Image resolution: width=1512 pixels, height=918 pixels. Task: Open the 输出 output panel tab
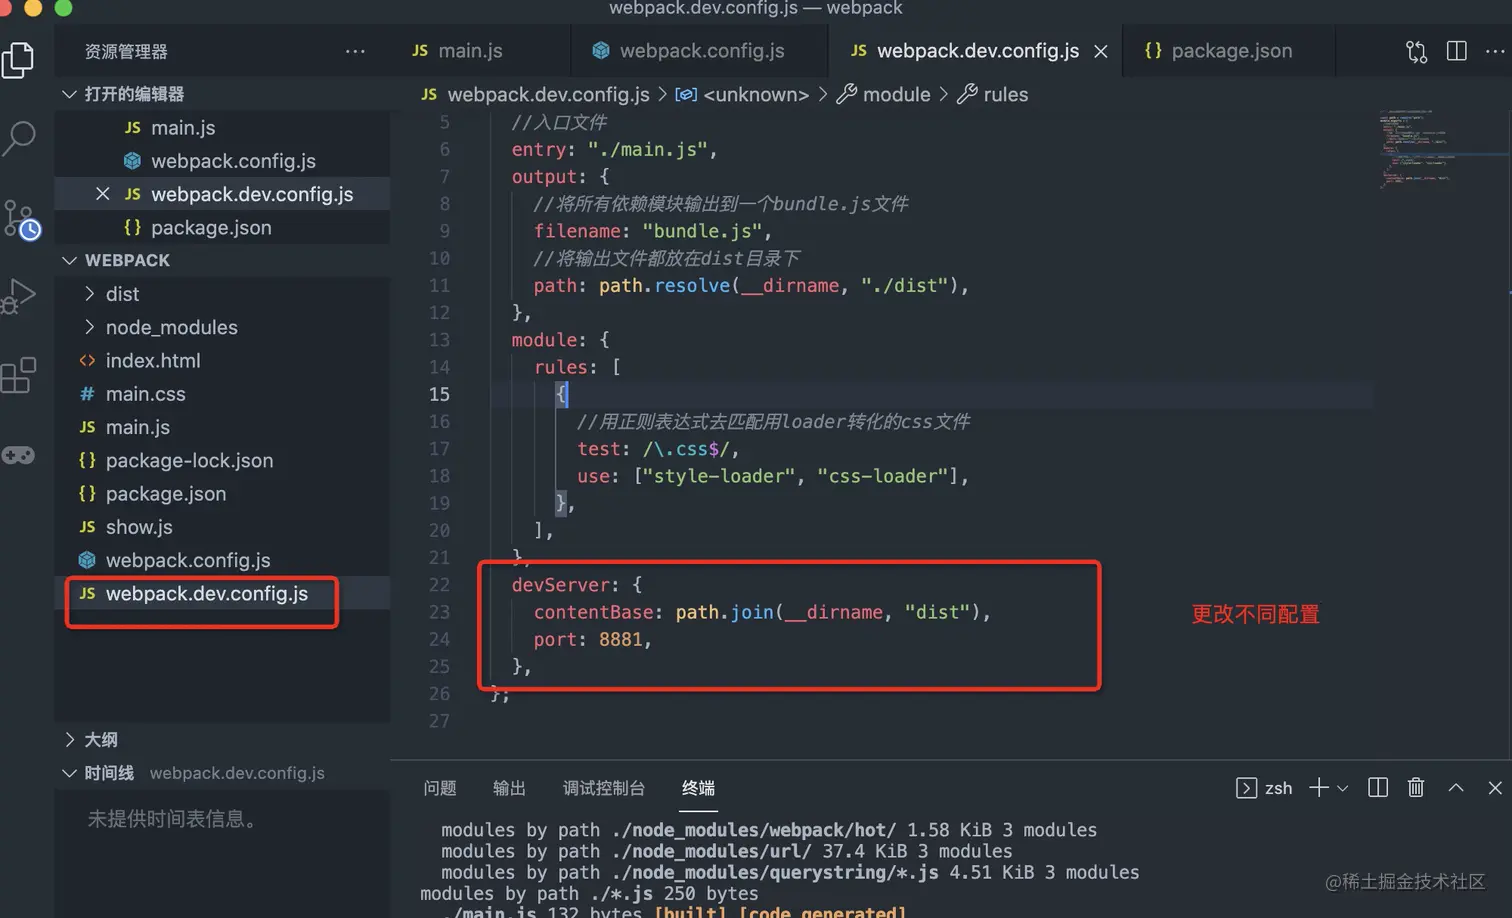(509, 788)
